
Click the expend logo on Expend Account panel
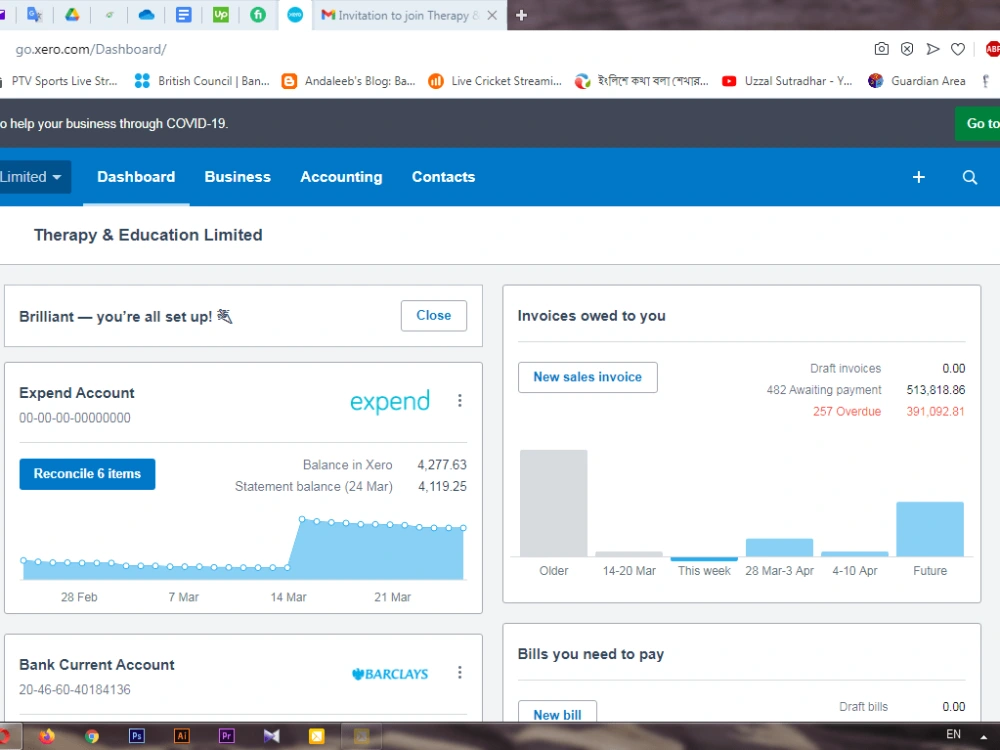[389, 401]
